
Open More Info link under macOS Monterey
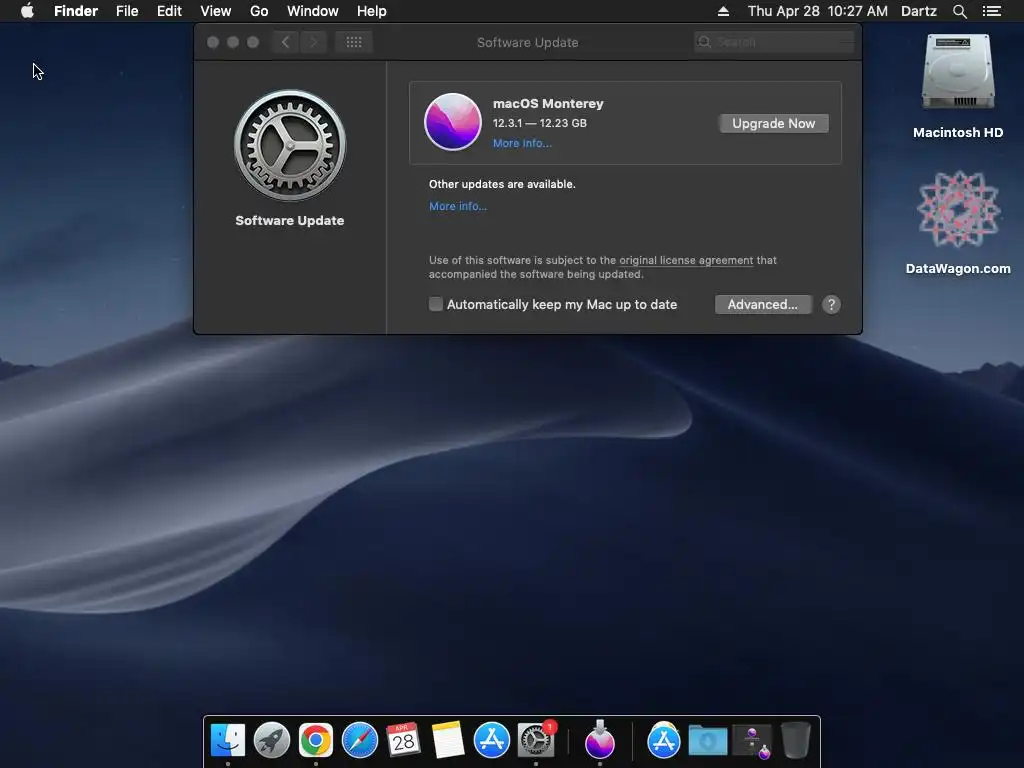(x=522, y=143)
